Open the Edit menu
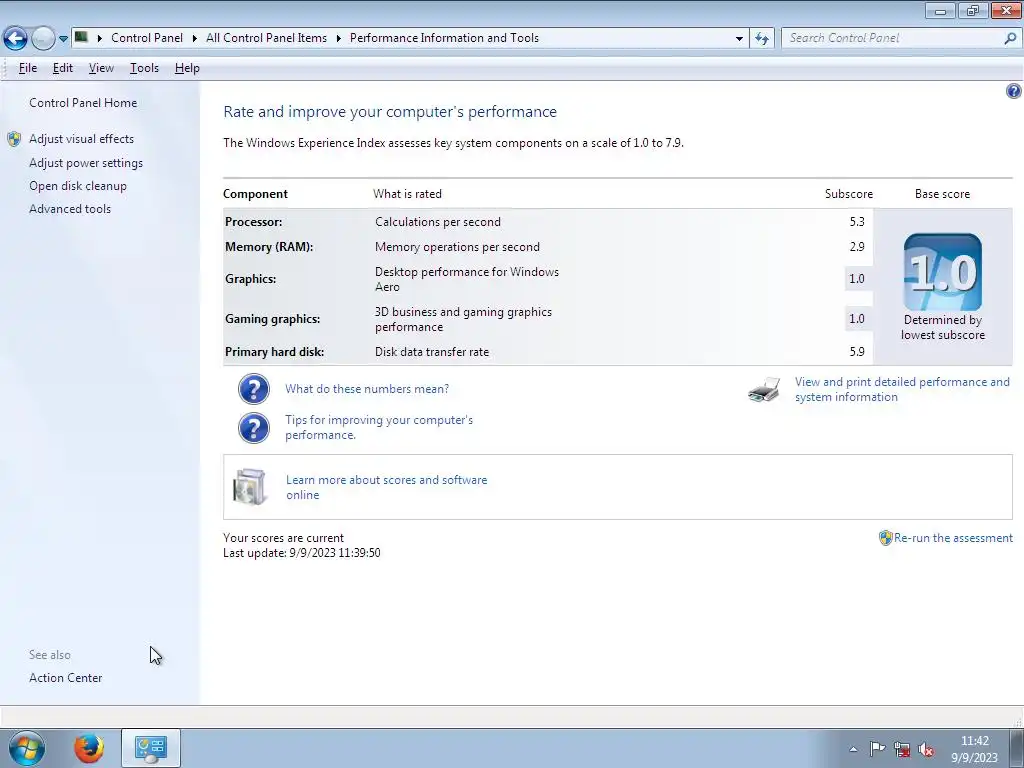The height and width of the screenshot is (768, 1024). click(63, 68)
